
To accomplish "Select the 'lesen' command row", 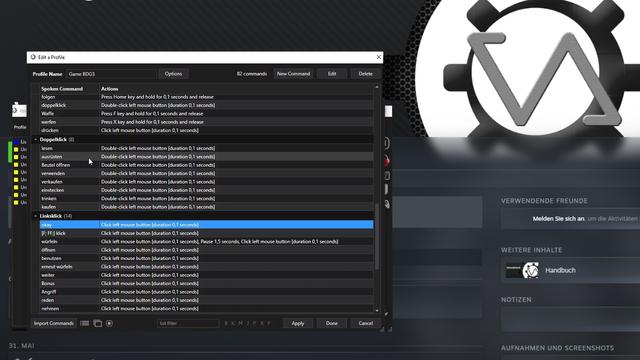I will point(207,148).
